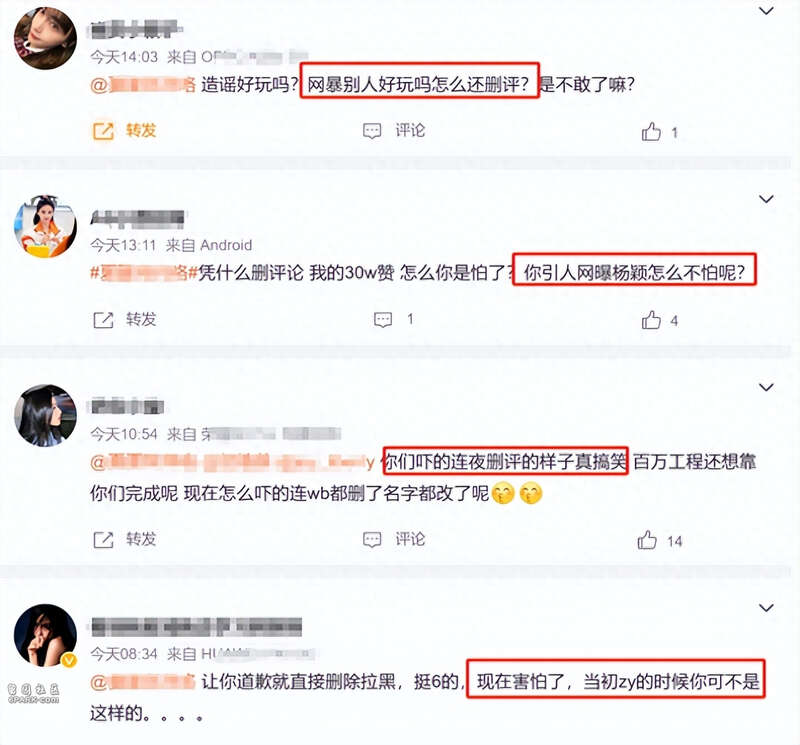The height and width of the screenshot is (745, 800).
Task: Open comment icon with 1 reply
Action: coord(383,320)
